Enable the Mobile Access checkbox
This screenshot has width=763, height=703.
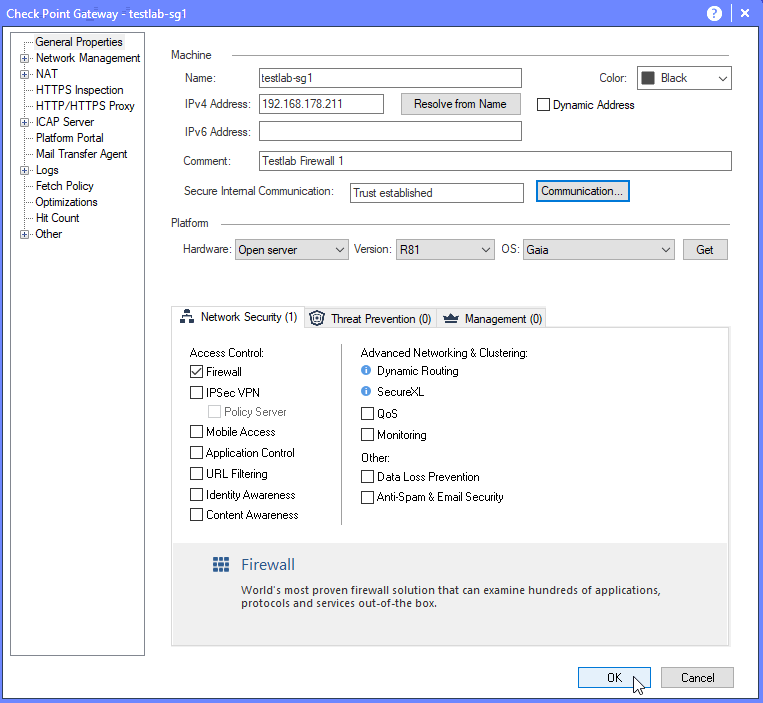point(196,432)
